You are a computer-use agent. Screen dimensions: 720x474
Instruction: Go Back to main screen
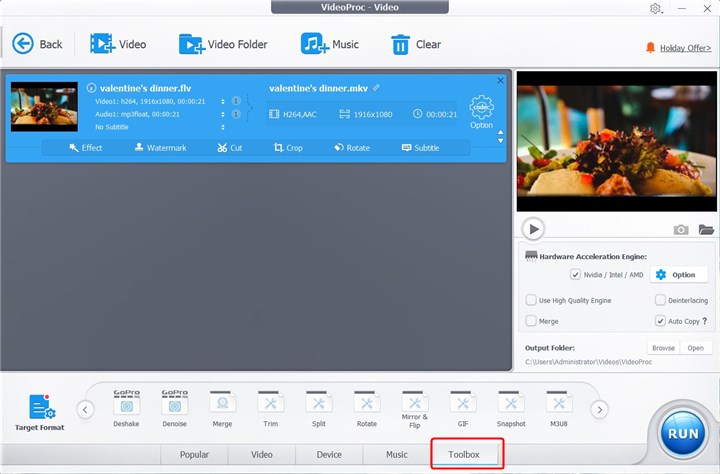click(x=37, y=44)
